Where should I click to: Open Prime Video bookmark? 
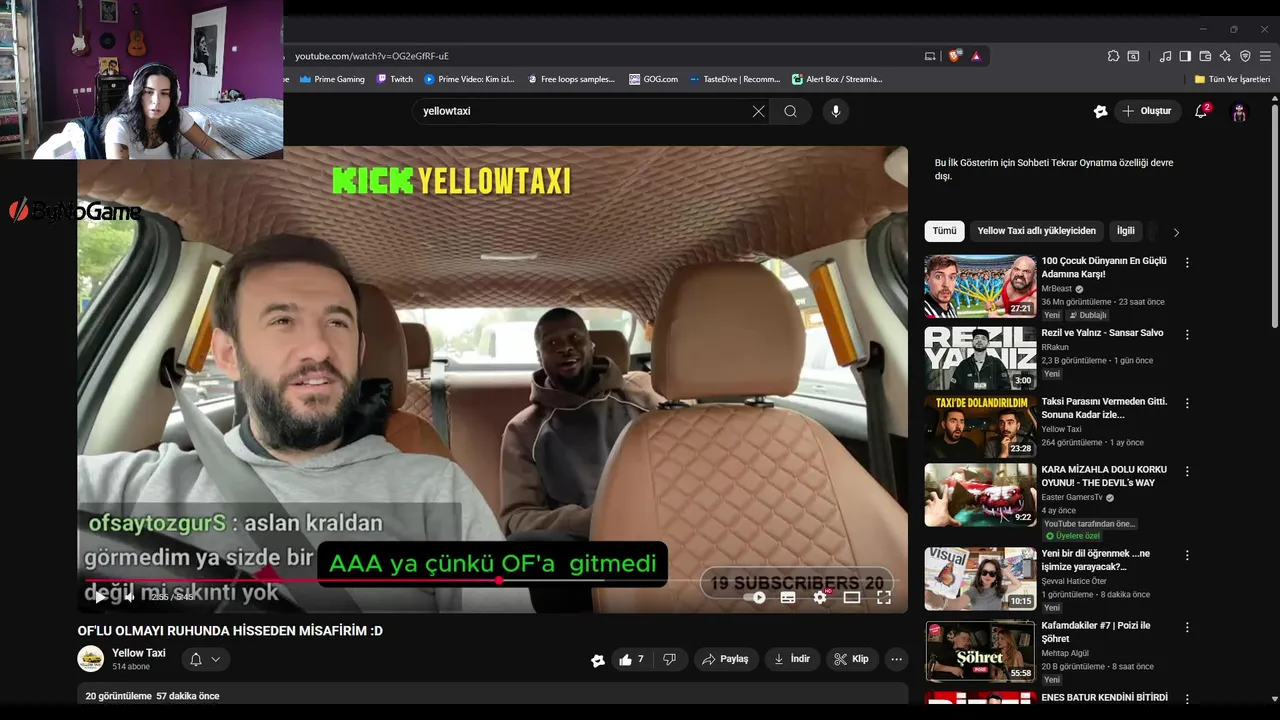point(469,79)
